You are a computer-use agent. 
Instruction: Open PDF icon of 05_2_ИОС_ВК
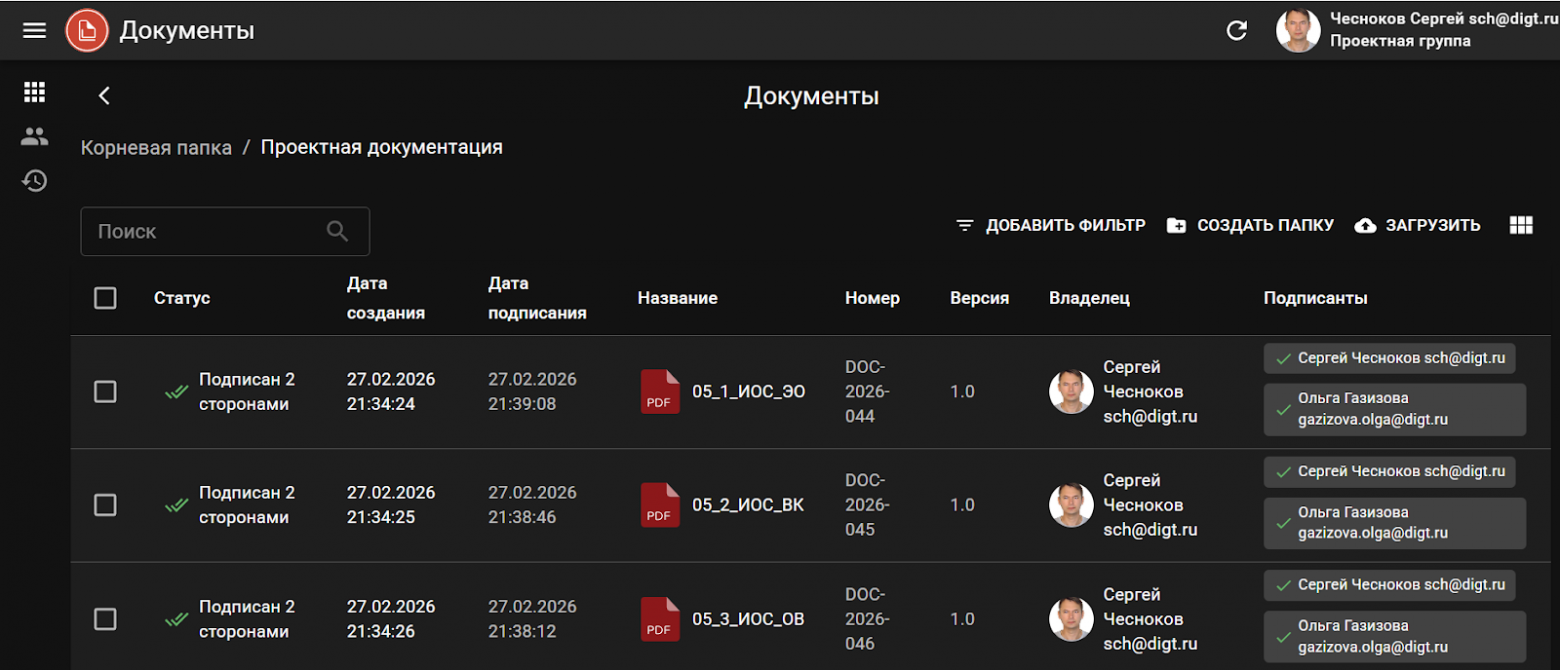point(659,505)
